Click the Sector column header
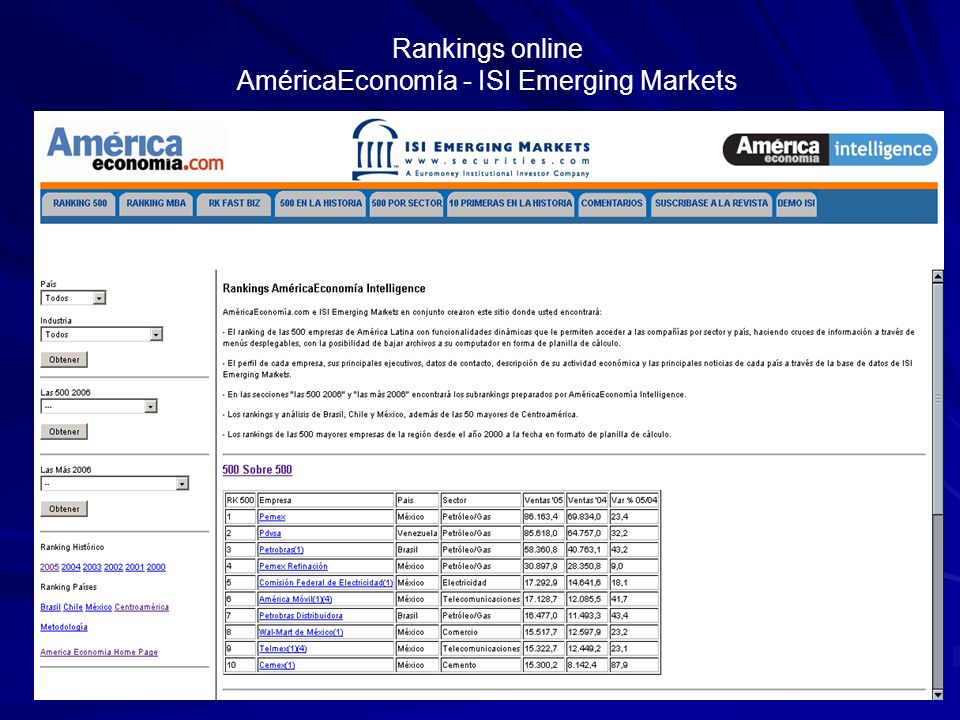 [x=481, y=500]
